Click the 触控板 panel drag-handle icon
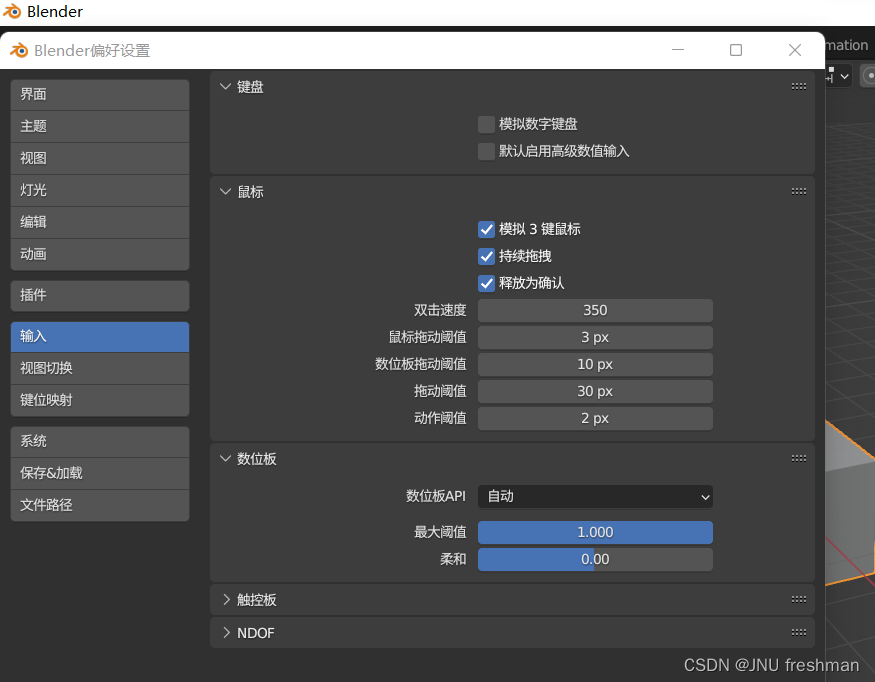875x682 pixels. tap(799, 599)
